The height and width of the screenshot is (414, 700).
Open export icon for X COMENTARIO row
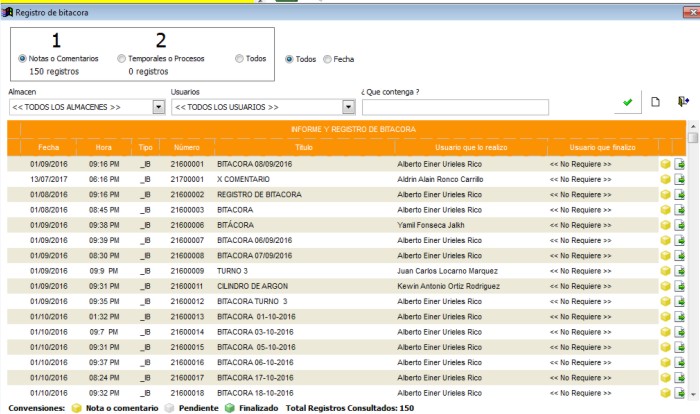(679, 179)
